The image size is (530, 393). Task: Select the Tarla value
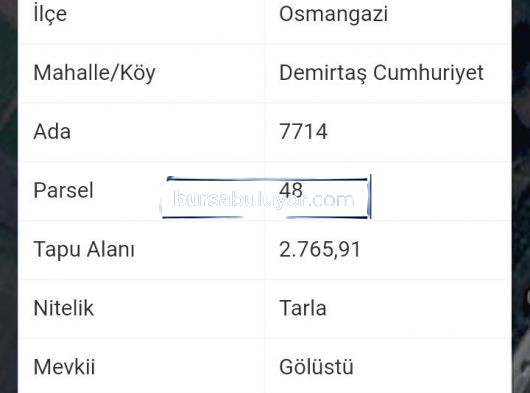pos(303,308)
